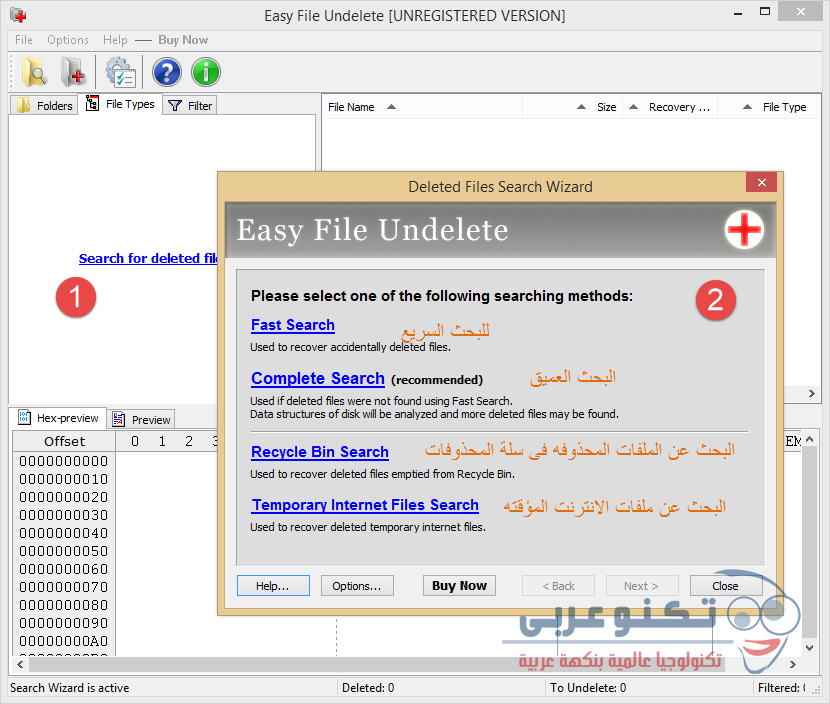Viewport: 830px width, 704px height.
Task: Click hex view scroll down arrow
Action: point(809,647)
